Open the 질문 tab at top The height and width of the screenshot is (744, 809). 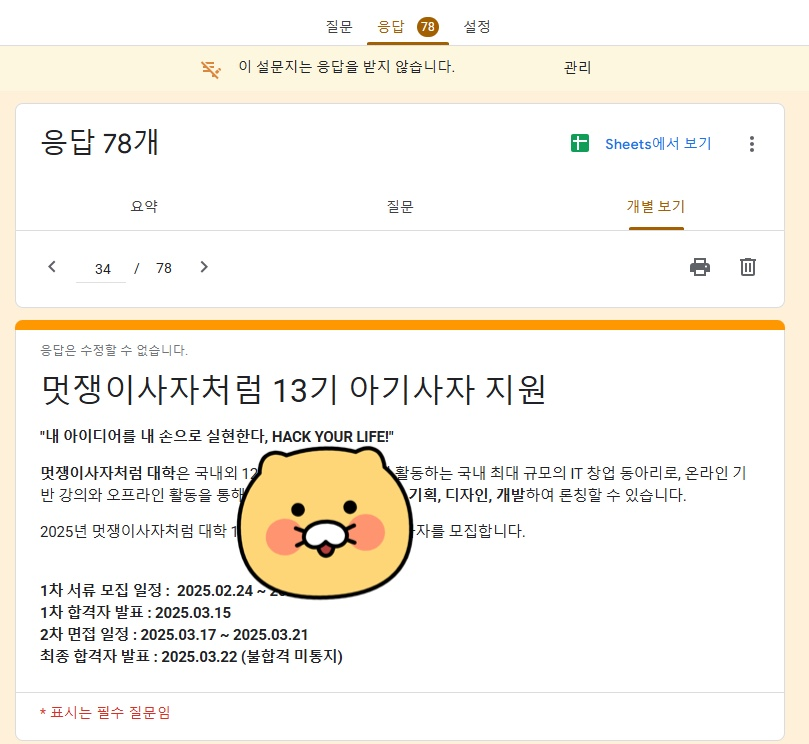pyautogui.click(x=339, y=26)
